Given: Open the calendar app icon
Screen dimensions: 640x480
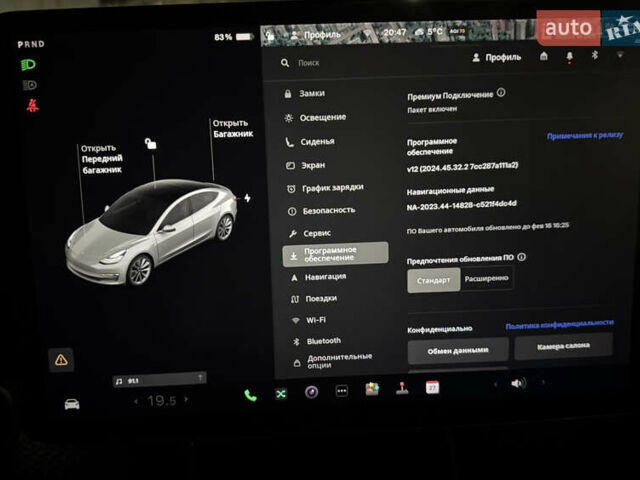Looking at the screenshot, I should click(432, 387).
